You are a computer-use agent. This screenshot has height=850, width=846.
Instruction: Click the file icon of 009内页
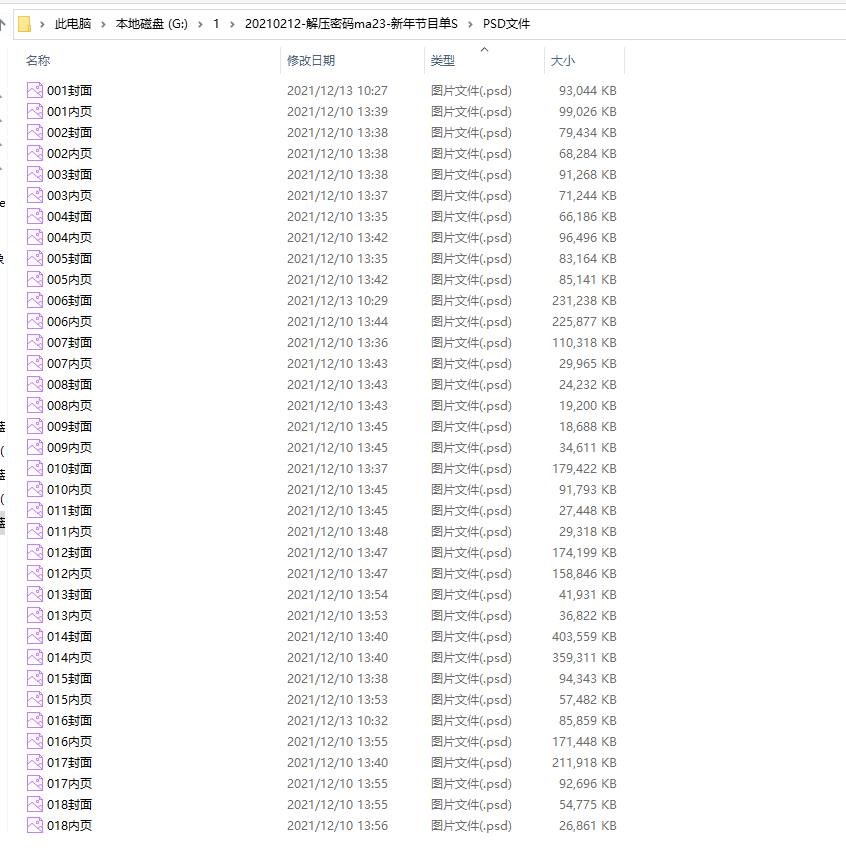(35, 447)
